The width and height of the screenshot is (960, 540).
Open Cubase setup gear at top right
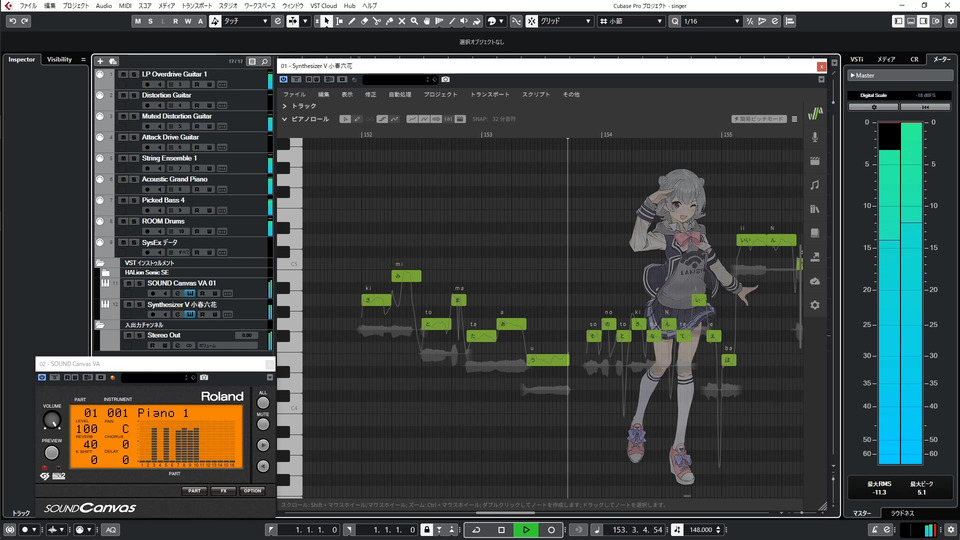(951, 21)
